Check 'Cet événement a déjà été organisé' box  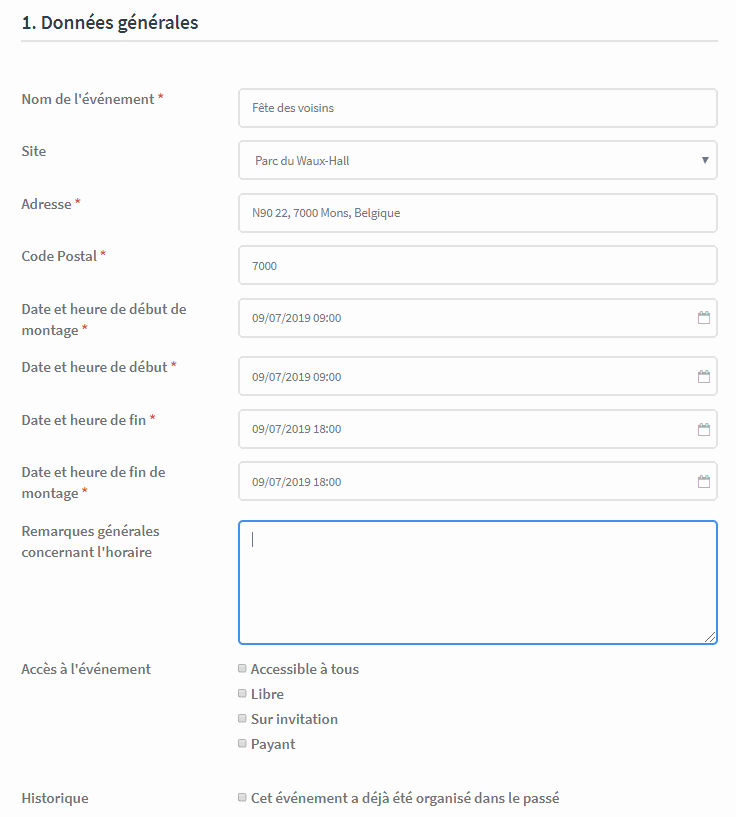[242, 797]
